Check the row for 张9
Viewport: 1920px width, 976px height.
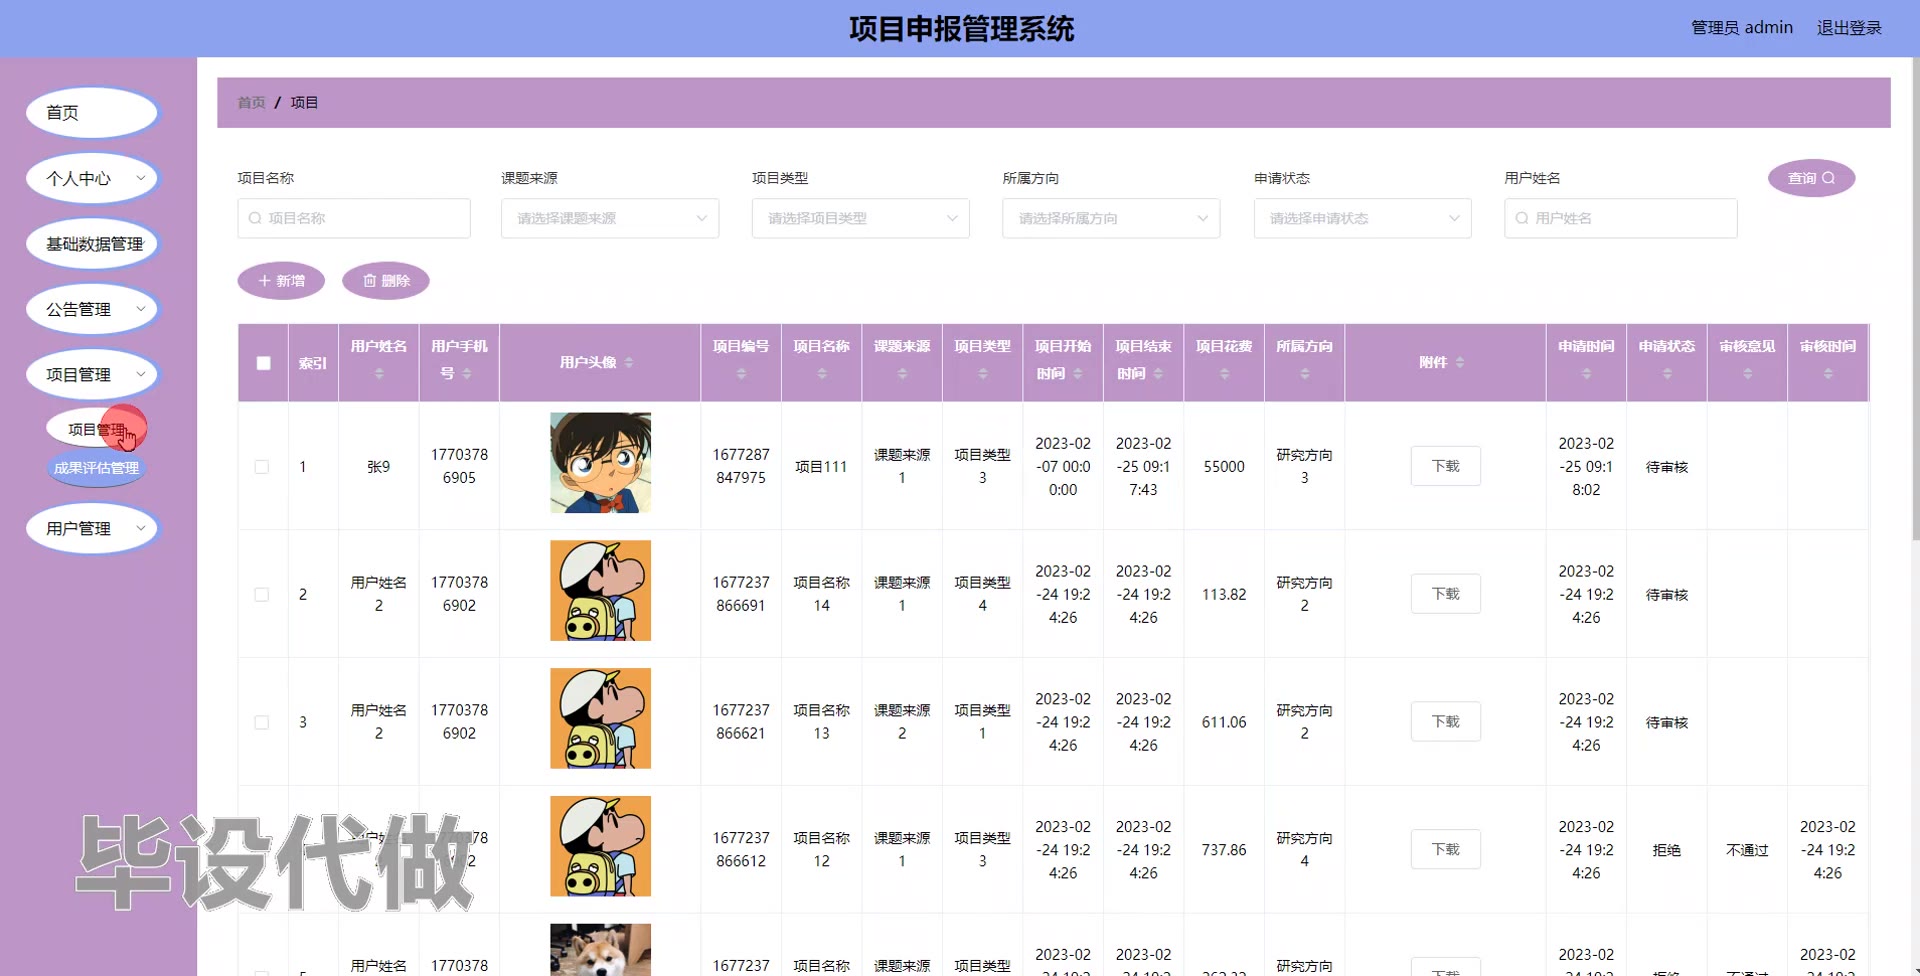coord(262,467)
